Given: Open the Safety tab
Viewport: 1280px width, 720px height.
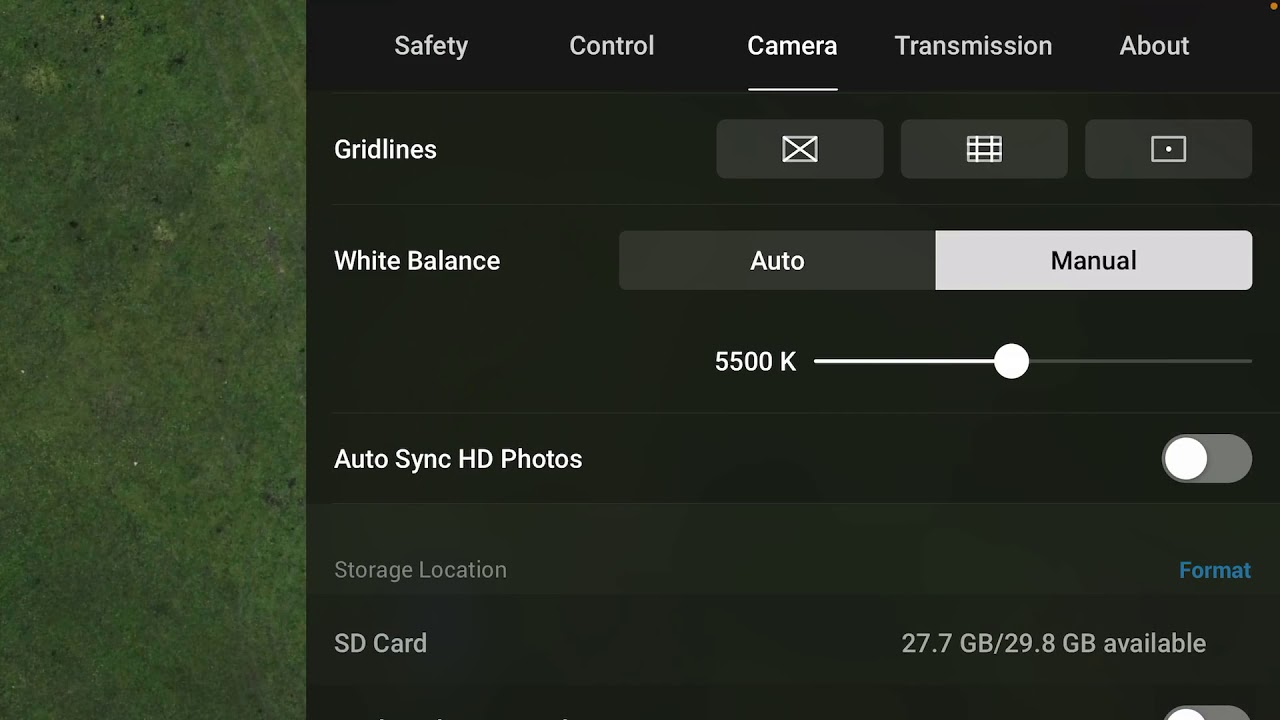Looking at the screenshot, I should [431, 46].
